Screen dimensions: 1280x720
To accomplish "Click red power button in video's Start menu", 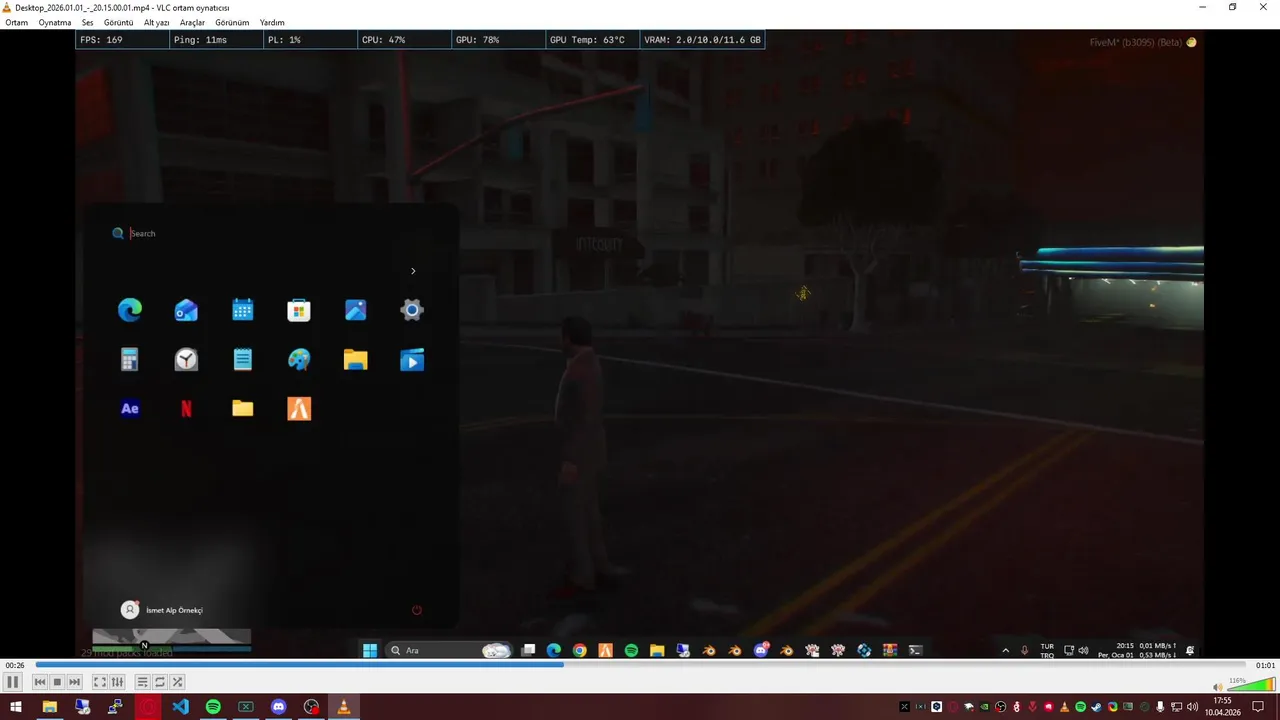I will 417,610.
